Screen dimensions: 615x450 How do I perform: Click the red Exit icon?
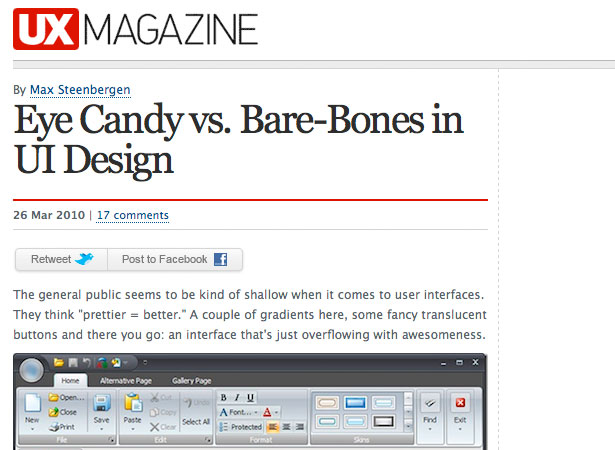pos(460,403)
